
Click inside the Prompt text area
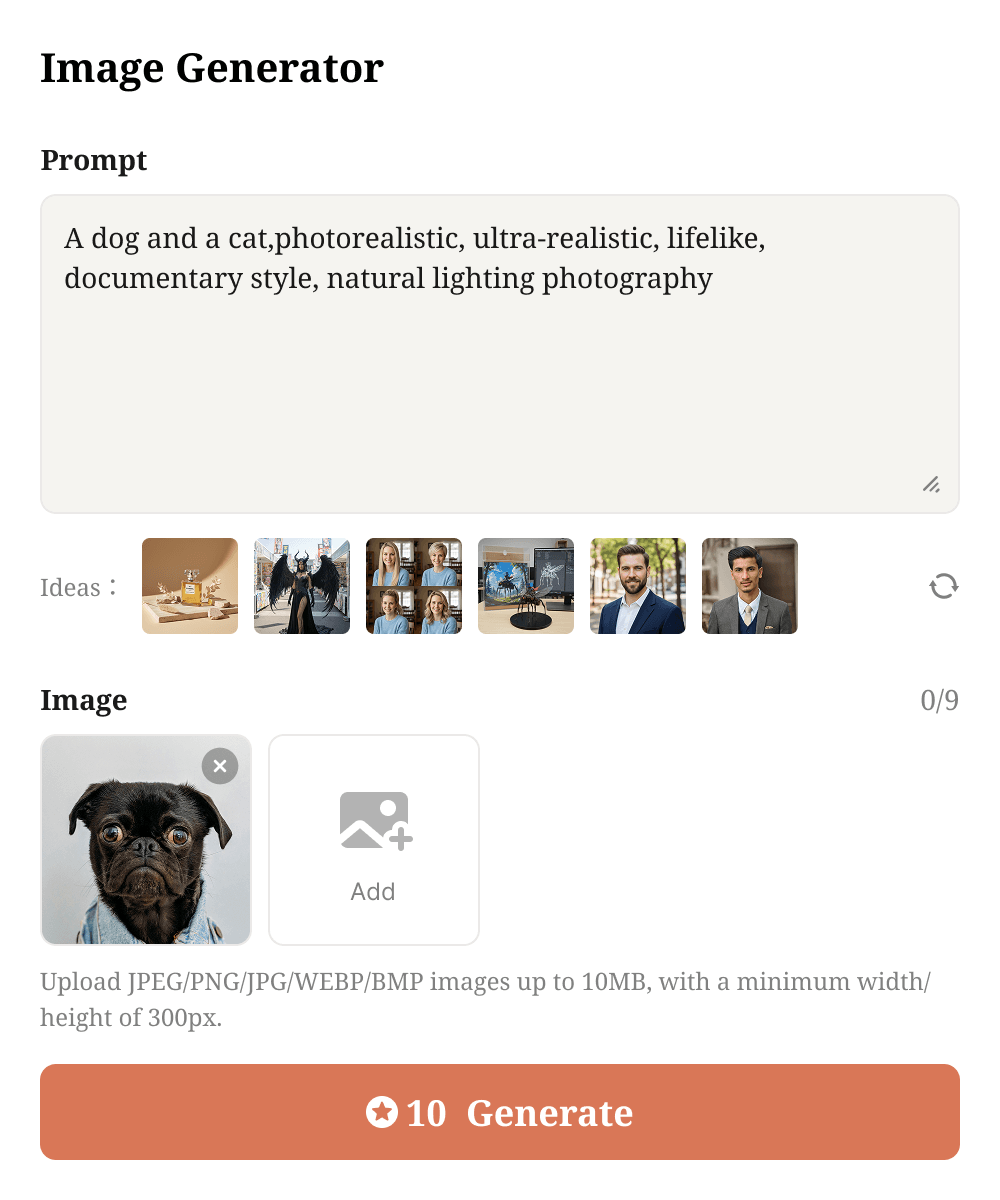[500, 350]
